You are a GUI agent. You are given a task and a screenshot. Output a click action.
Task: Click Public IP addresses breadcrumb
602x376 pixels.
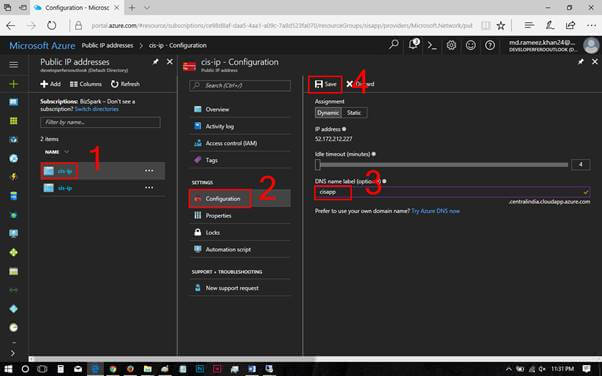coord(107,45)
